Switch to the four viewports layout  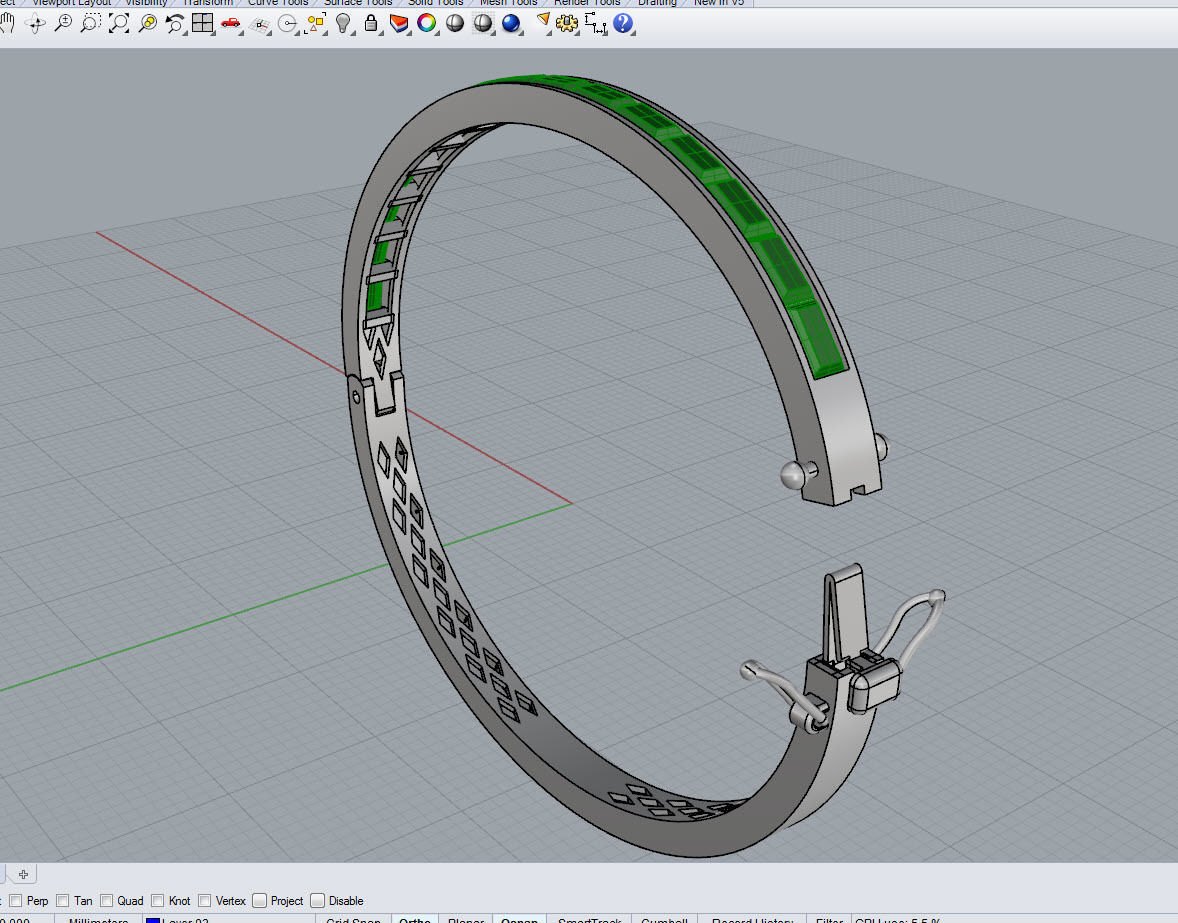(203, 23)
